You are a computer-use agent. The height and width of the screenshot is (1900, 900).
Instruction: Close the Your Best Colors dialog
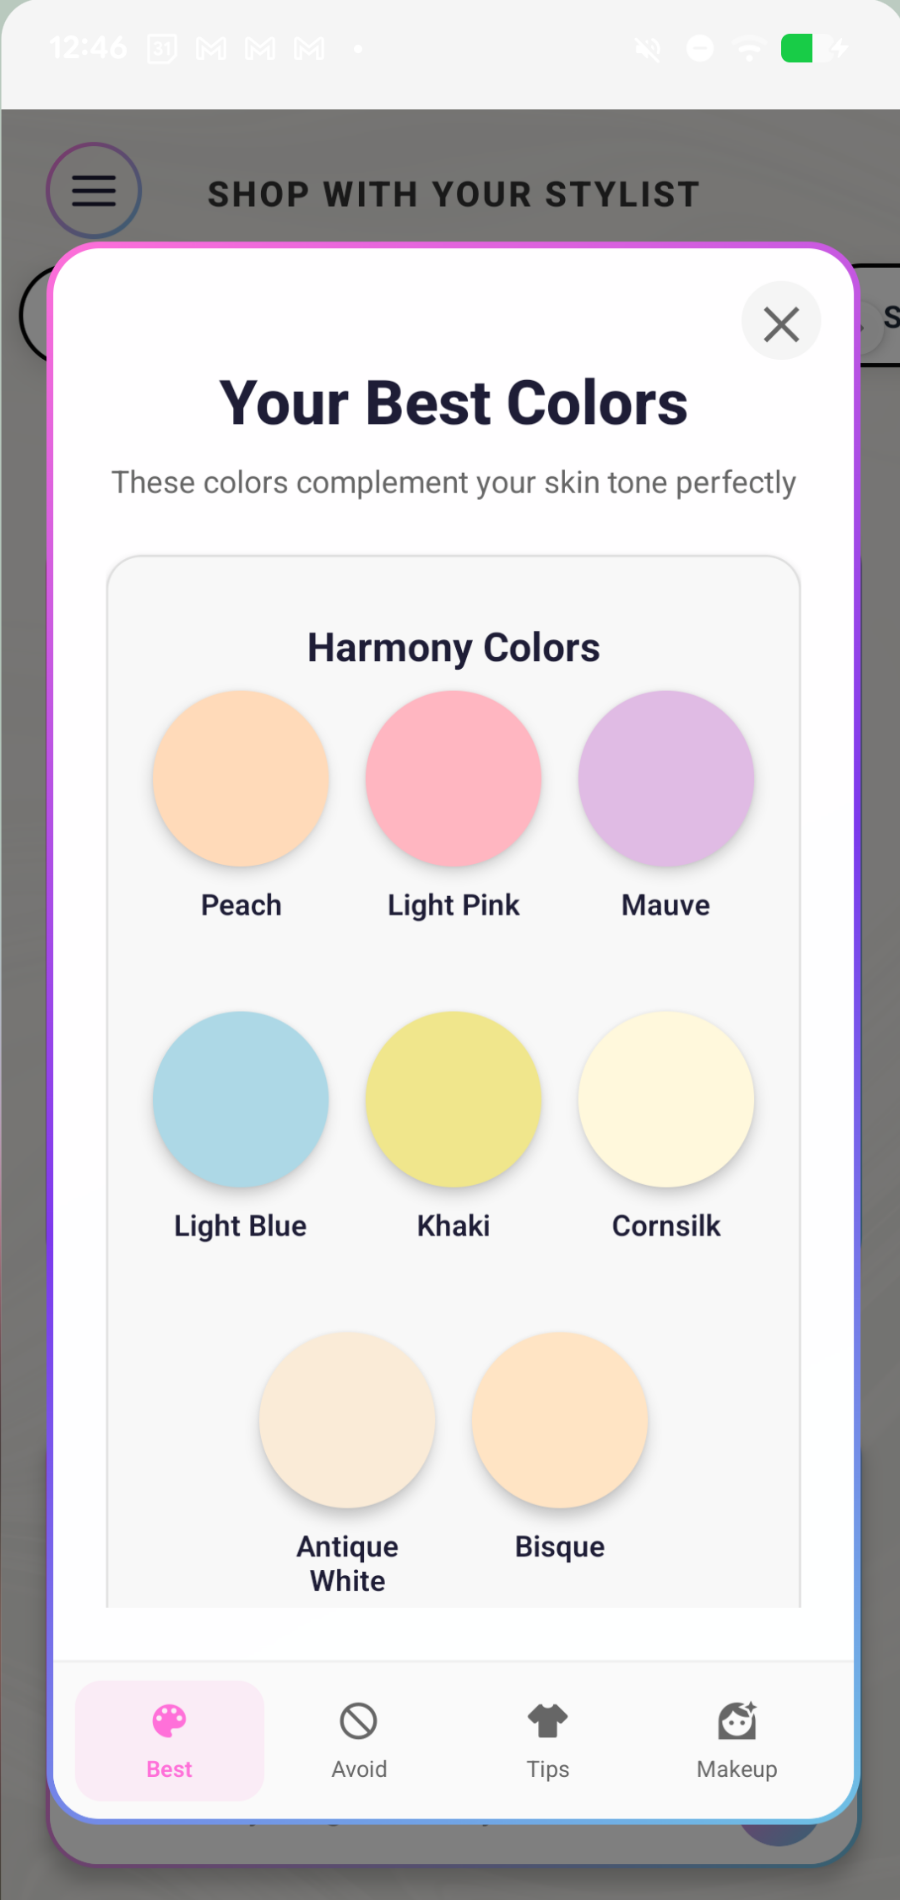781,321
